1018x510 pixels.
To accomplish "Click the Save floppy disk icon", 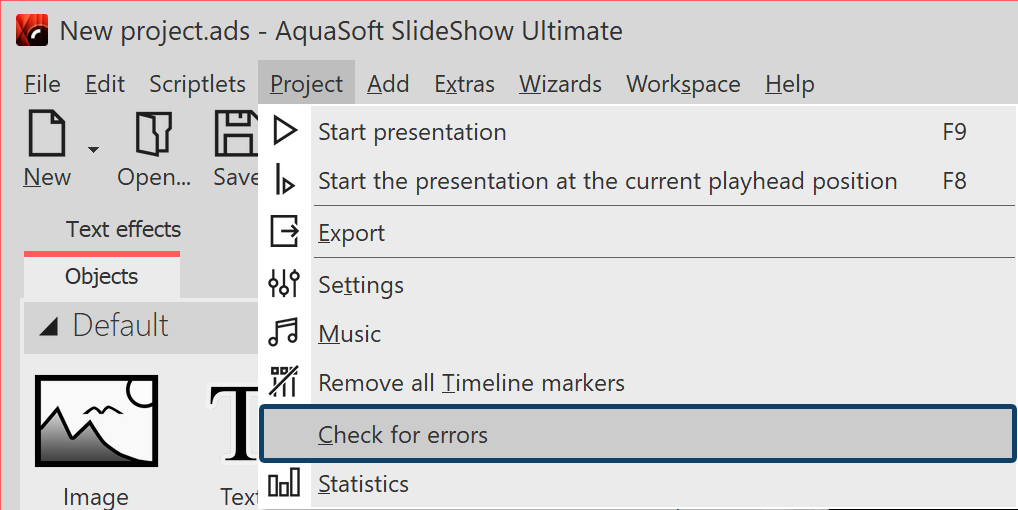I will tap(237, 135).
